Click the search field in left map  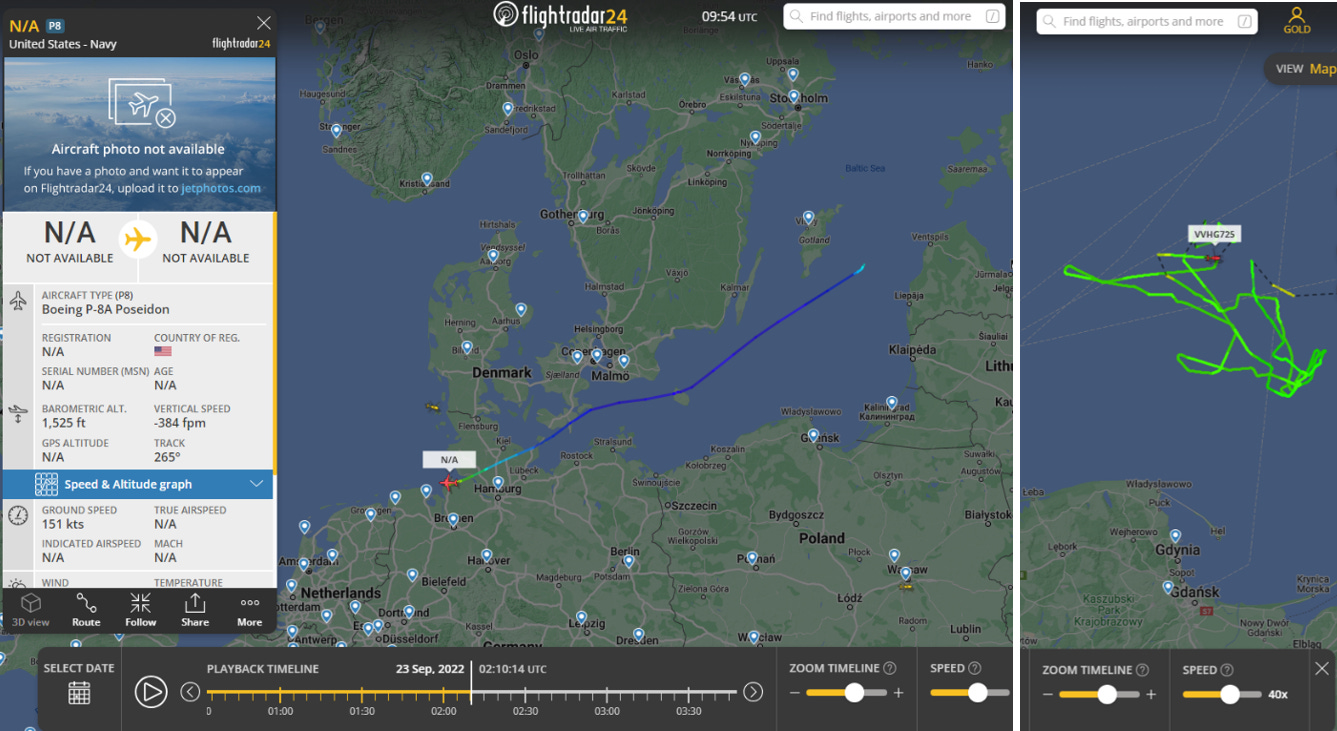[x=893, y=16]
